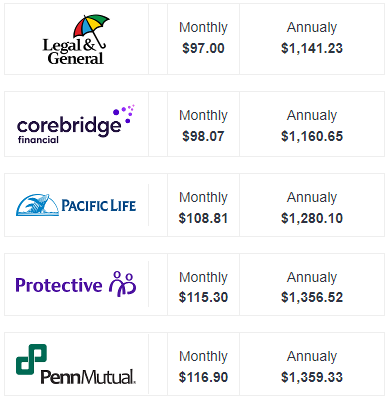Select Penn Mutual annual $1,359.33 rate

(312, 377)
